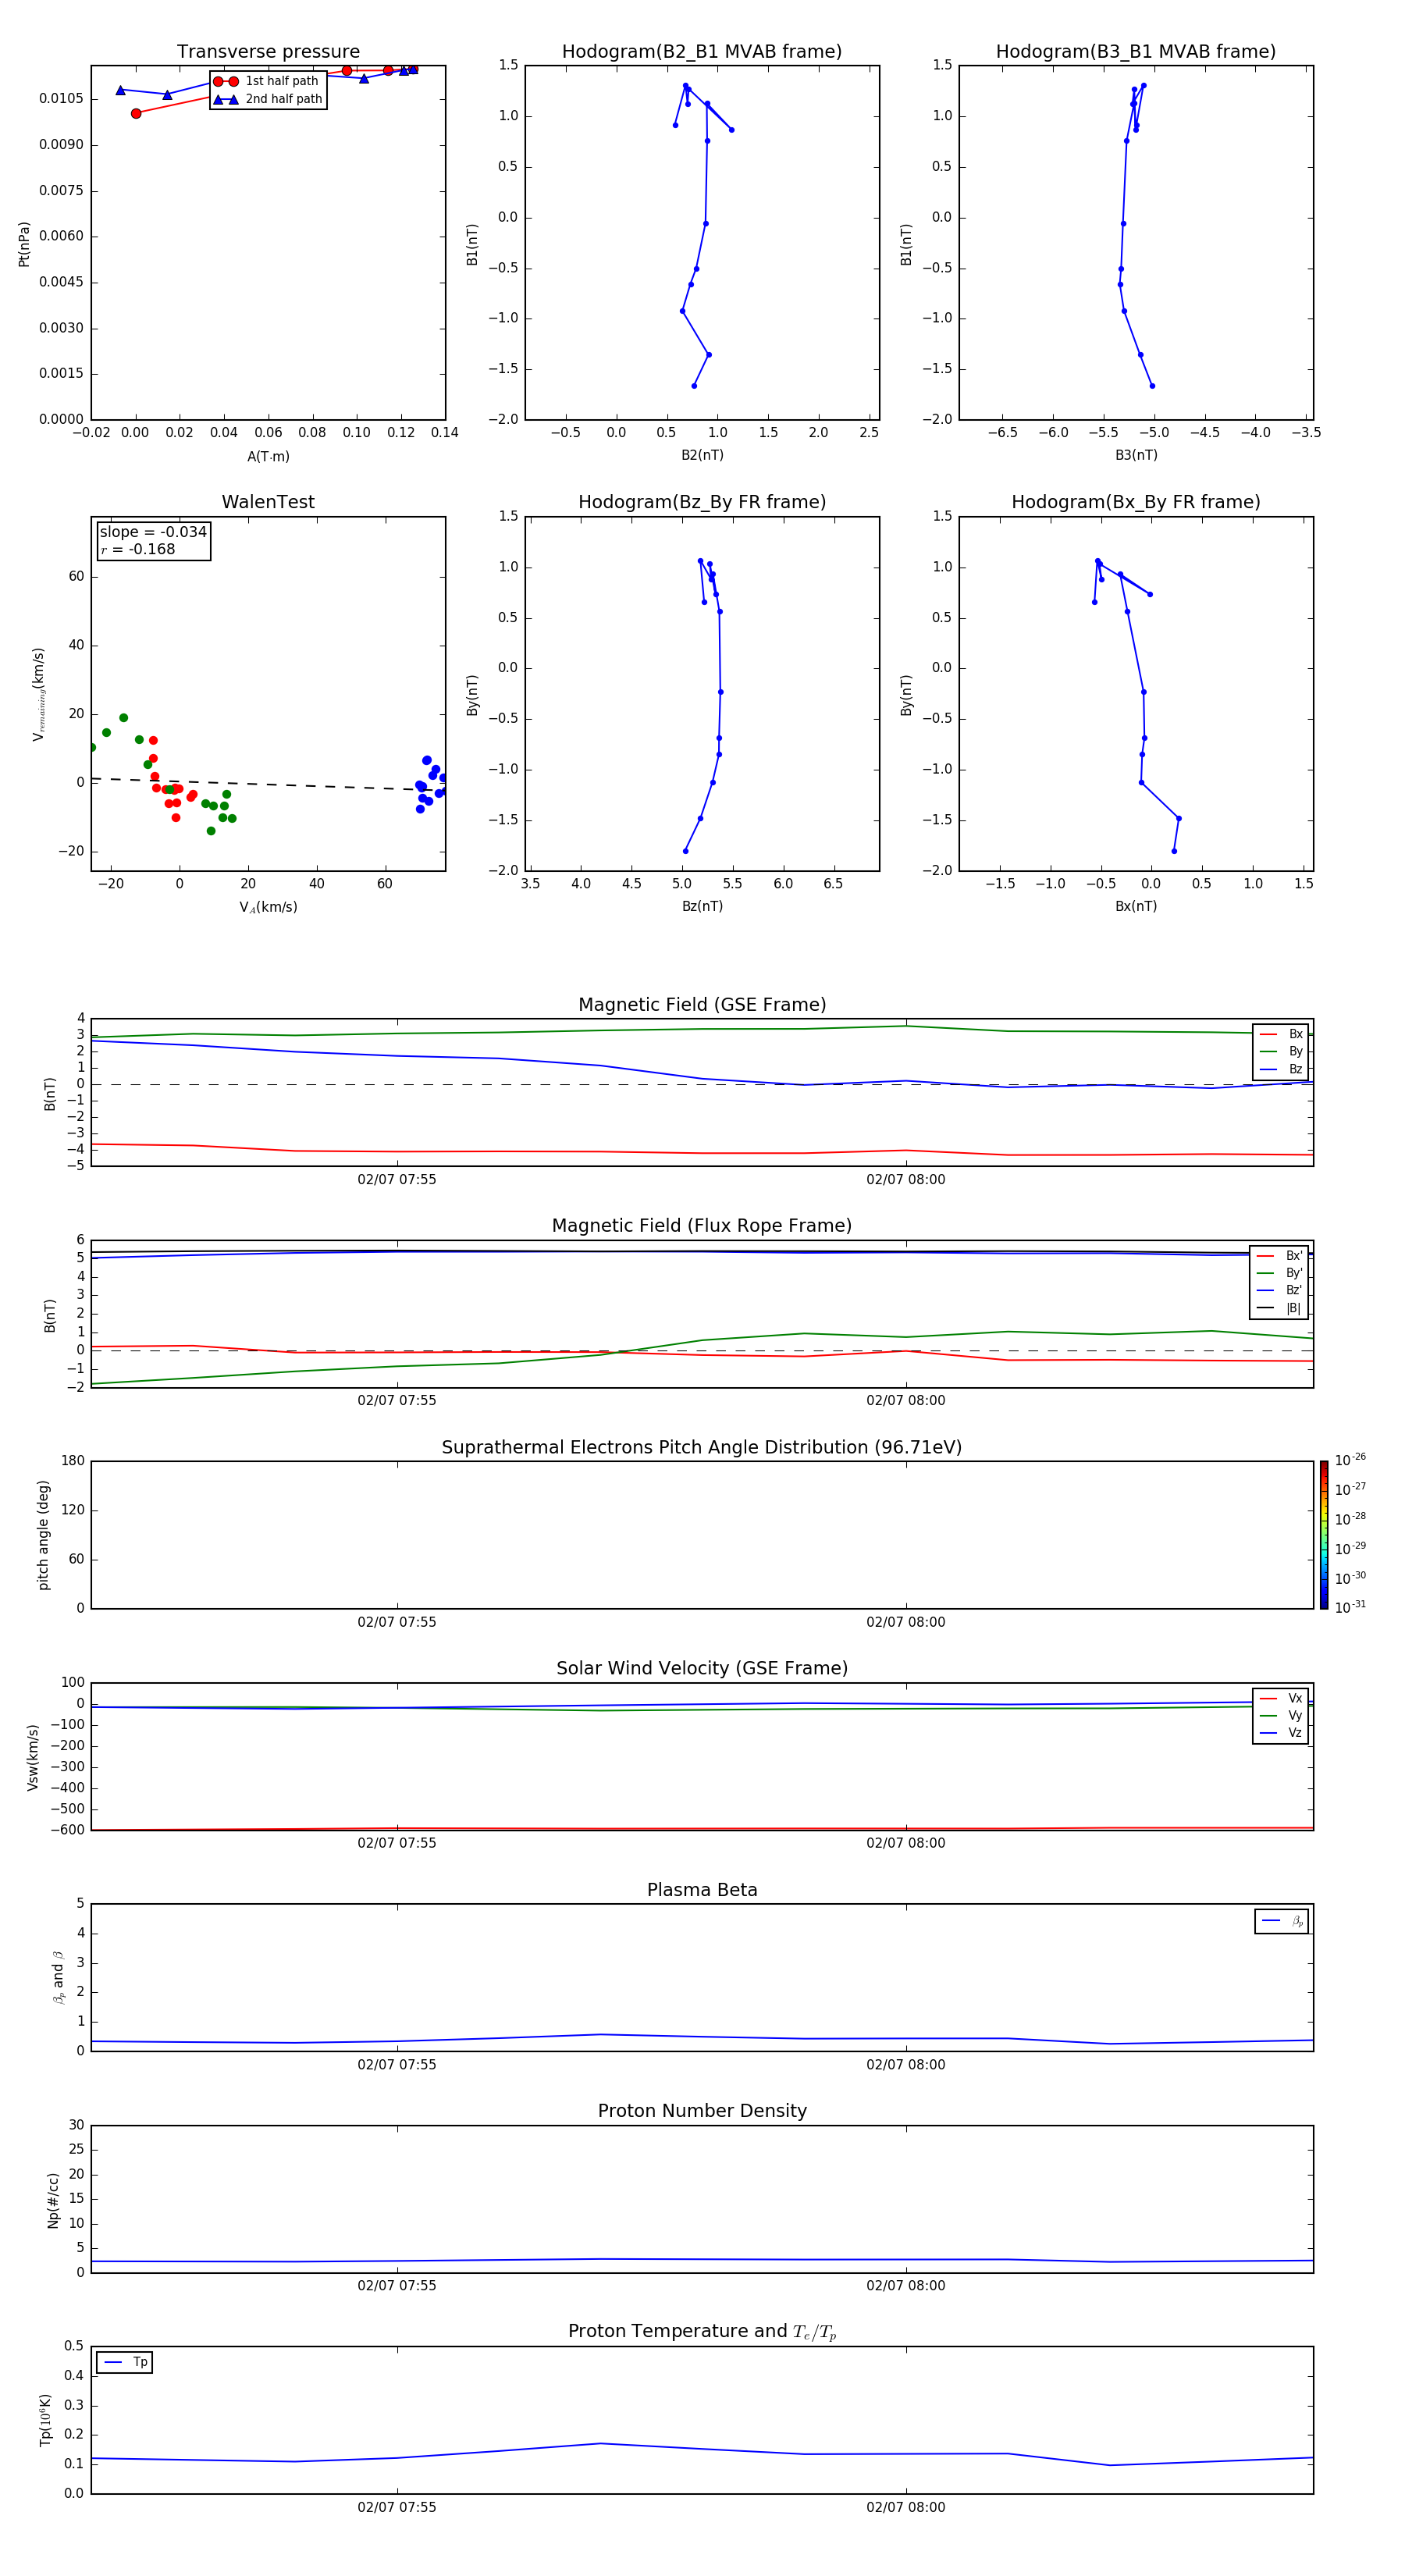Click the 2nd half path legend entry
Screen dimensions: 1405x2576
(x=267, y=99)
